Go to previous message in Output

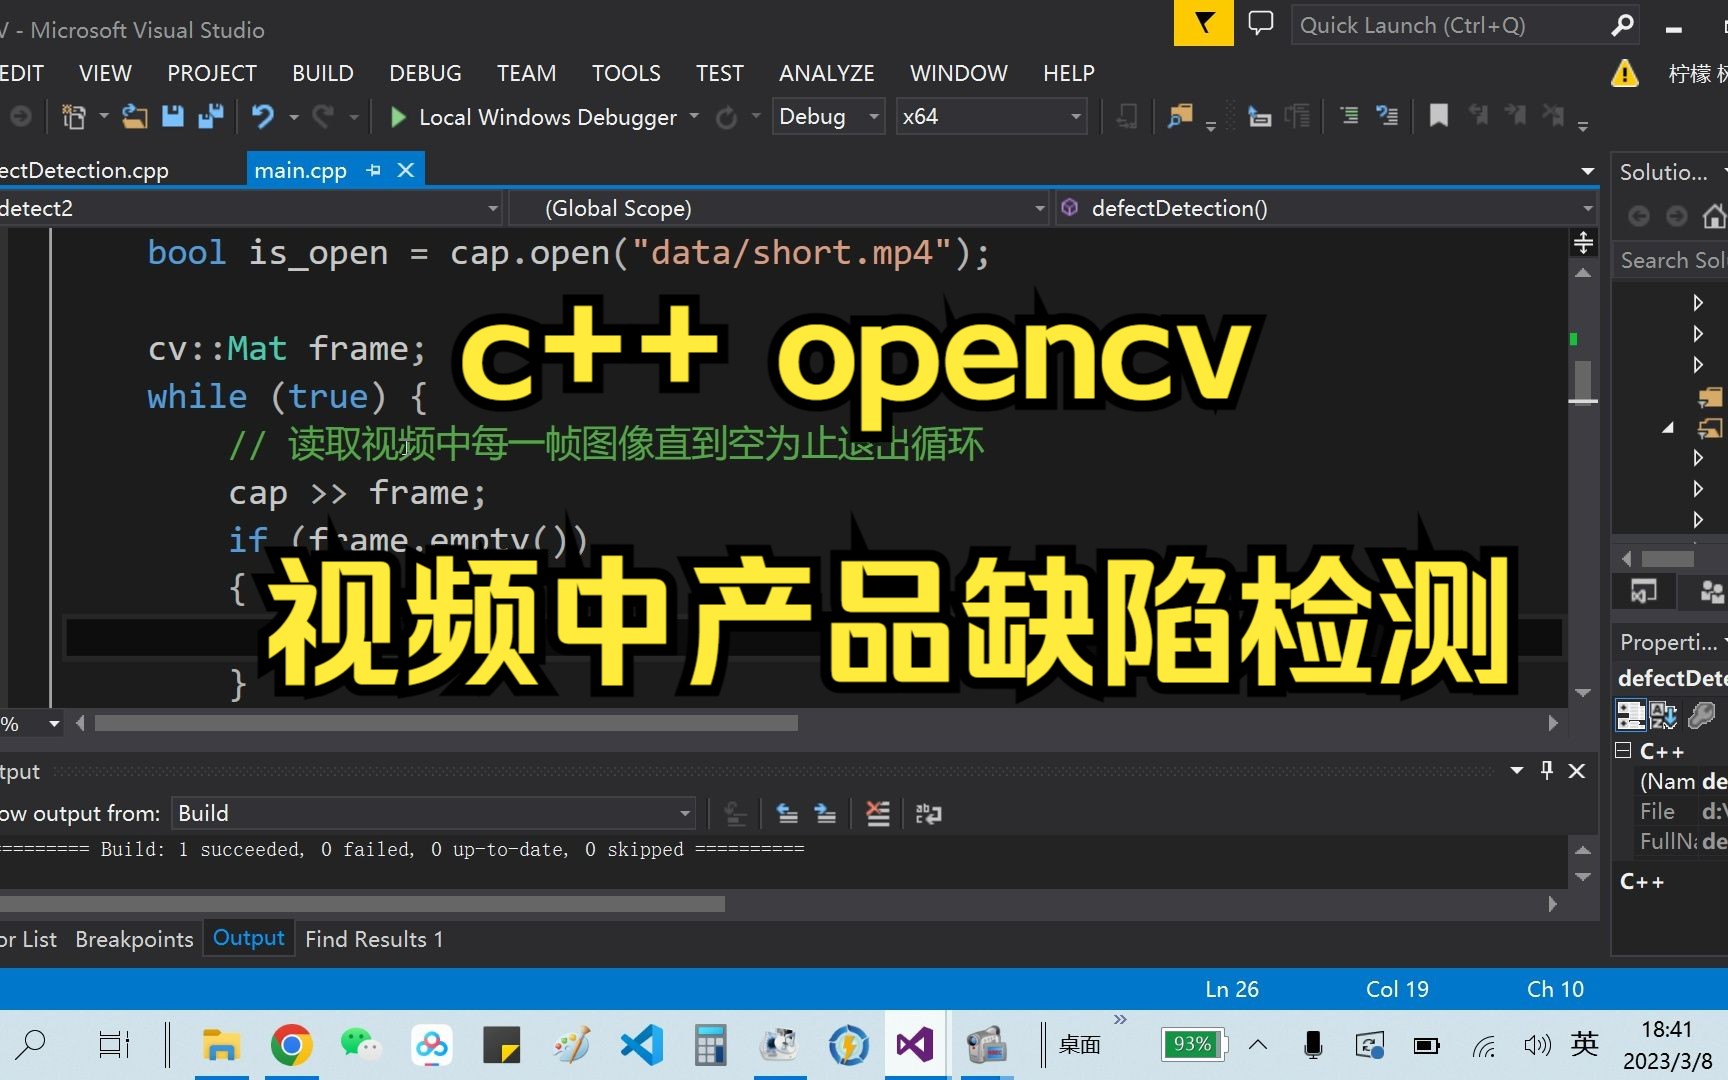coord(787,813)
